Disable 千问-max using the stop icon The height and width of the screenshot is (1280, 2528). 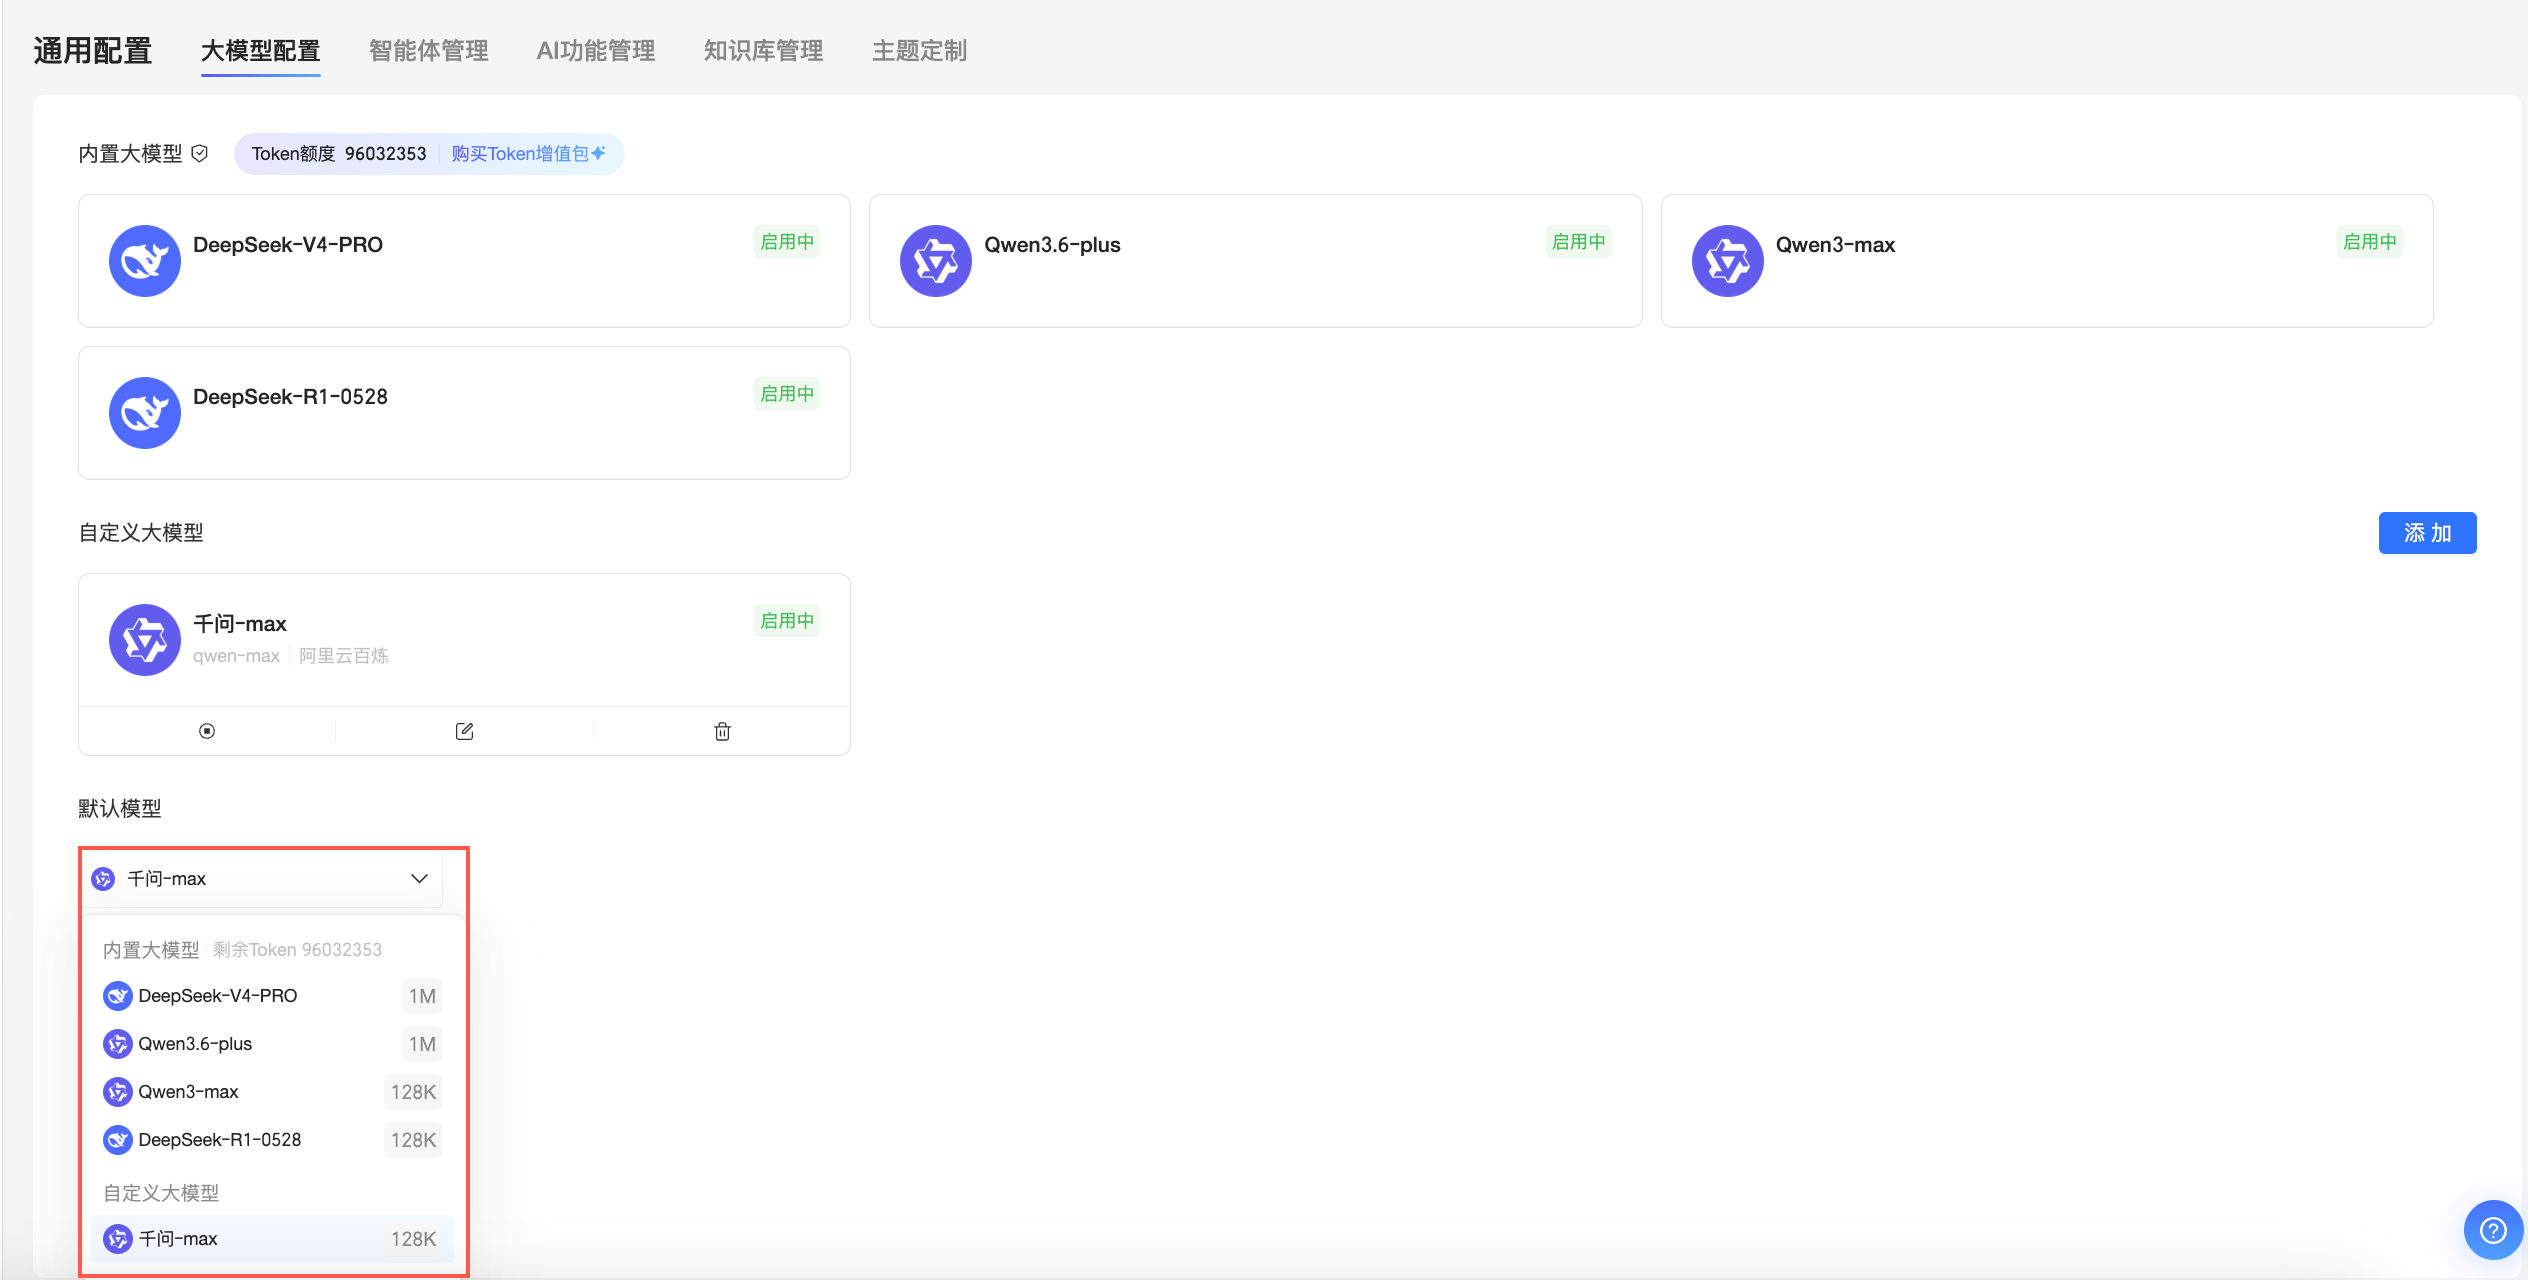207,731
